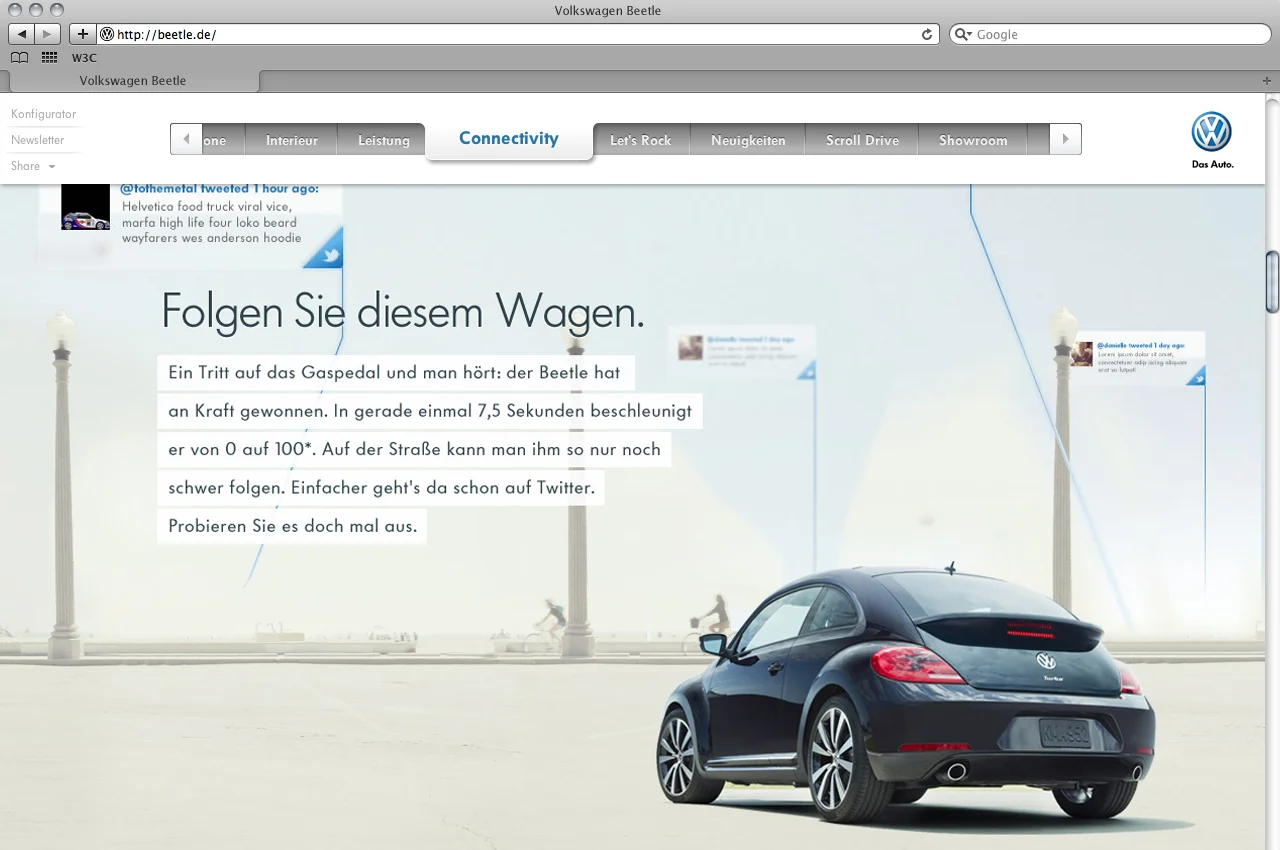Open a new tab with the plus
Screen dimensions: 1280x850
pyautogui.click(x=1267, y=80)
